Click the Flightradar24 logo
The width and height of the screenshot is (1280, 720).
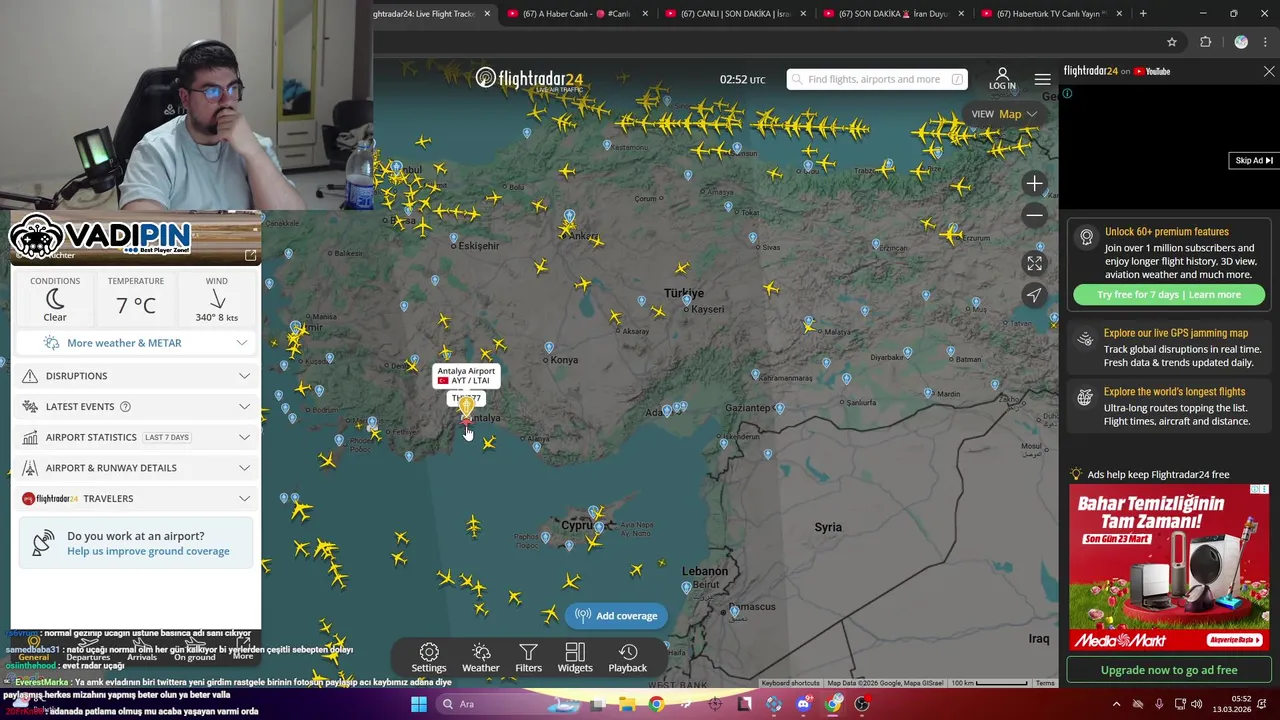point(529,79)
